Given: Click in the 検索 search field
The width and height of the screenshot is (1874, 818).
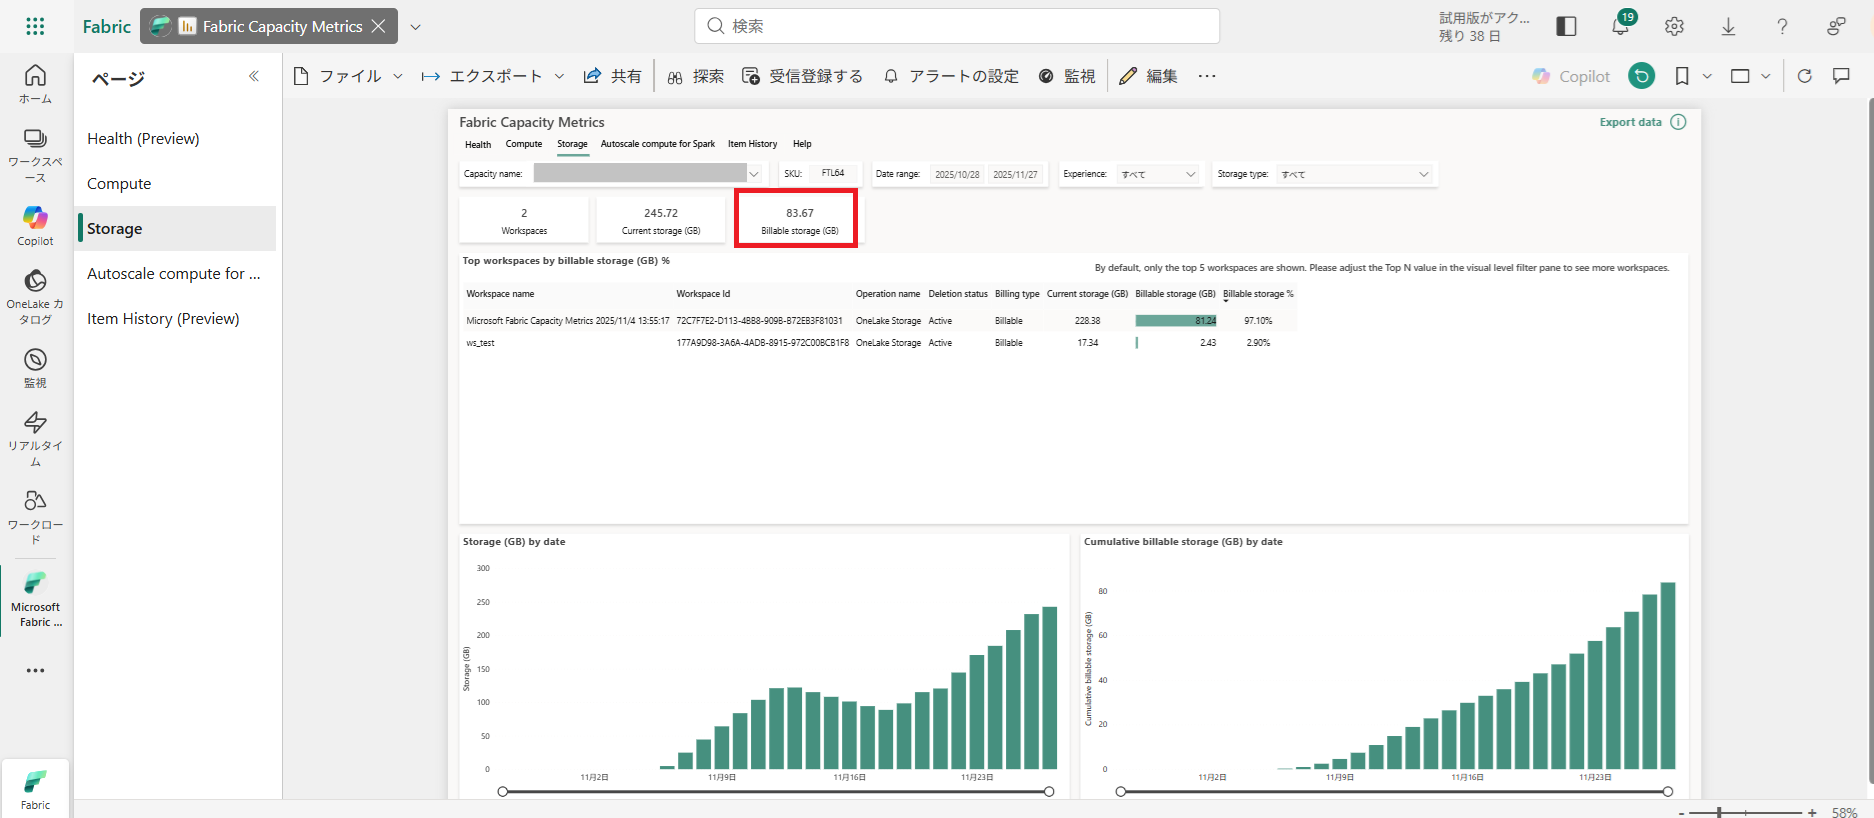Looking at the screenshot, I should 957,26.
